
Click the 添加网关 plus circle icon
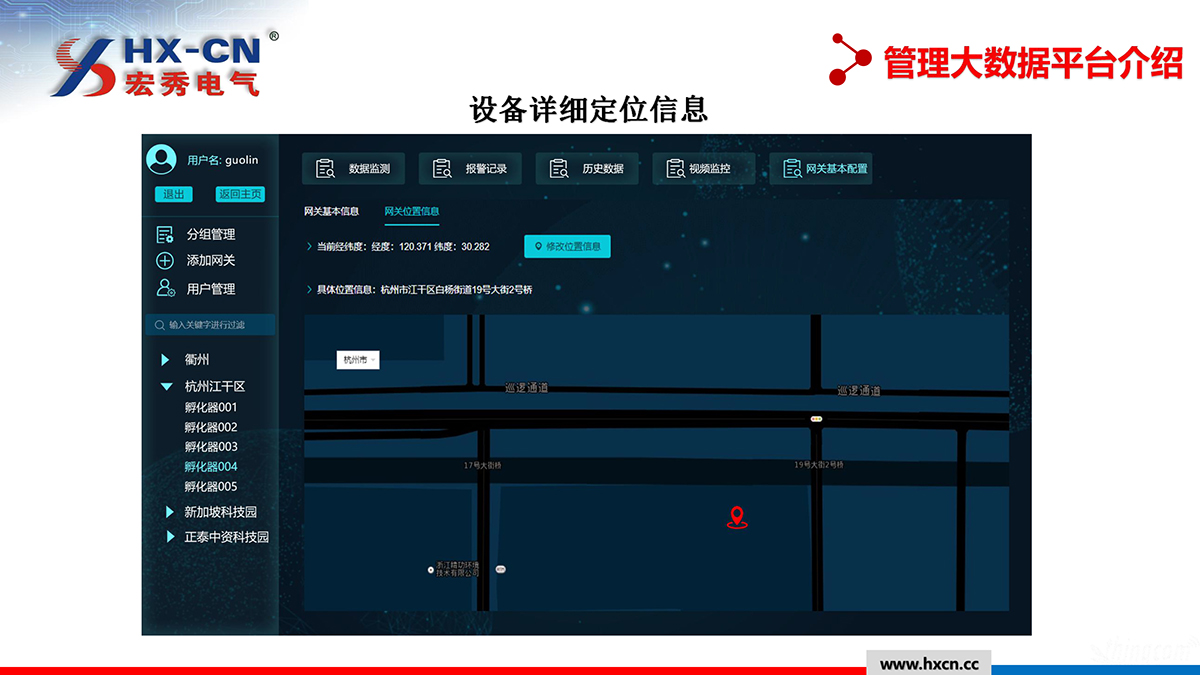(x=165, y=261)
